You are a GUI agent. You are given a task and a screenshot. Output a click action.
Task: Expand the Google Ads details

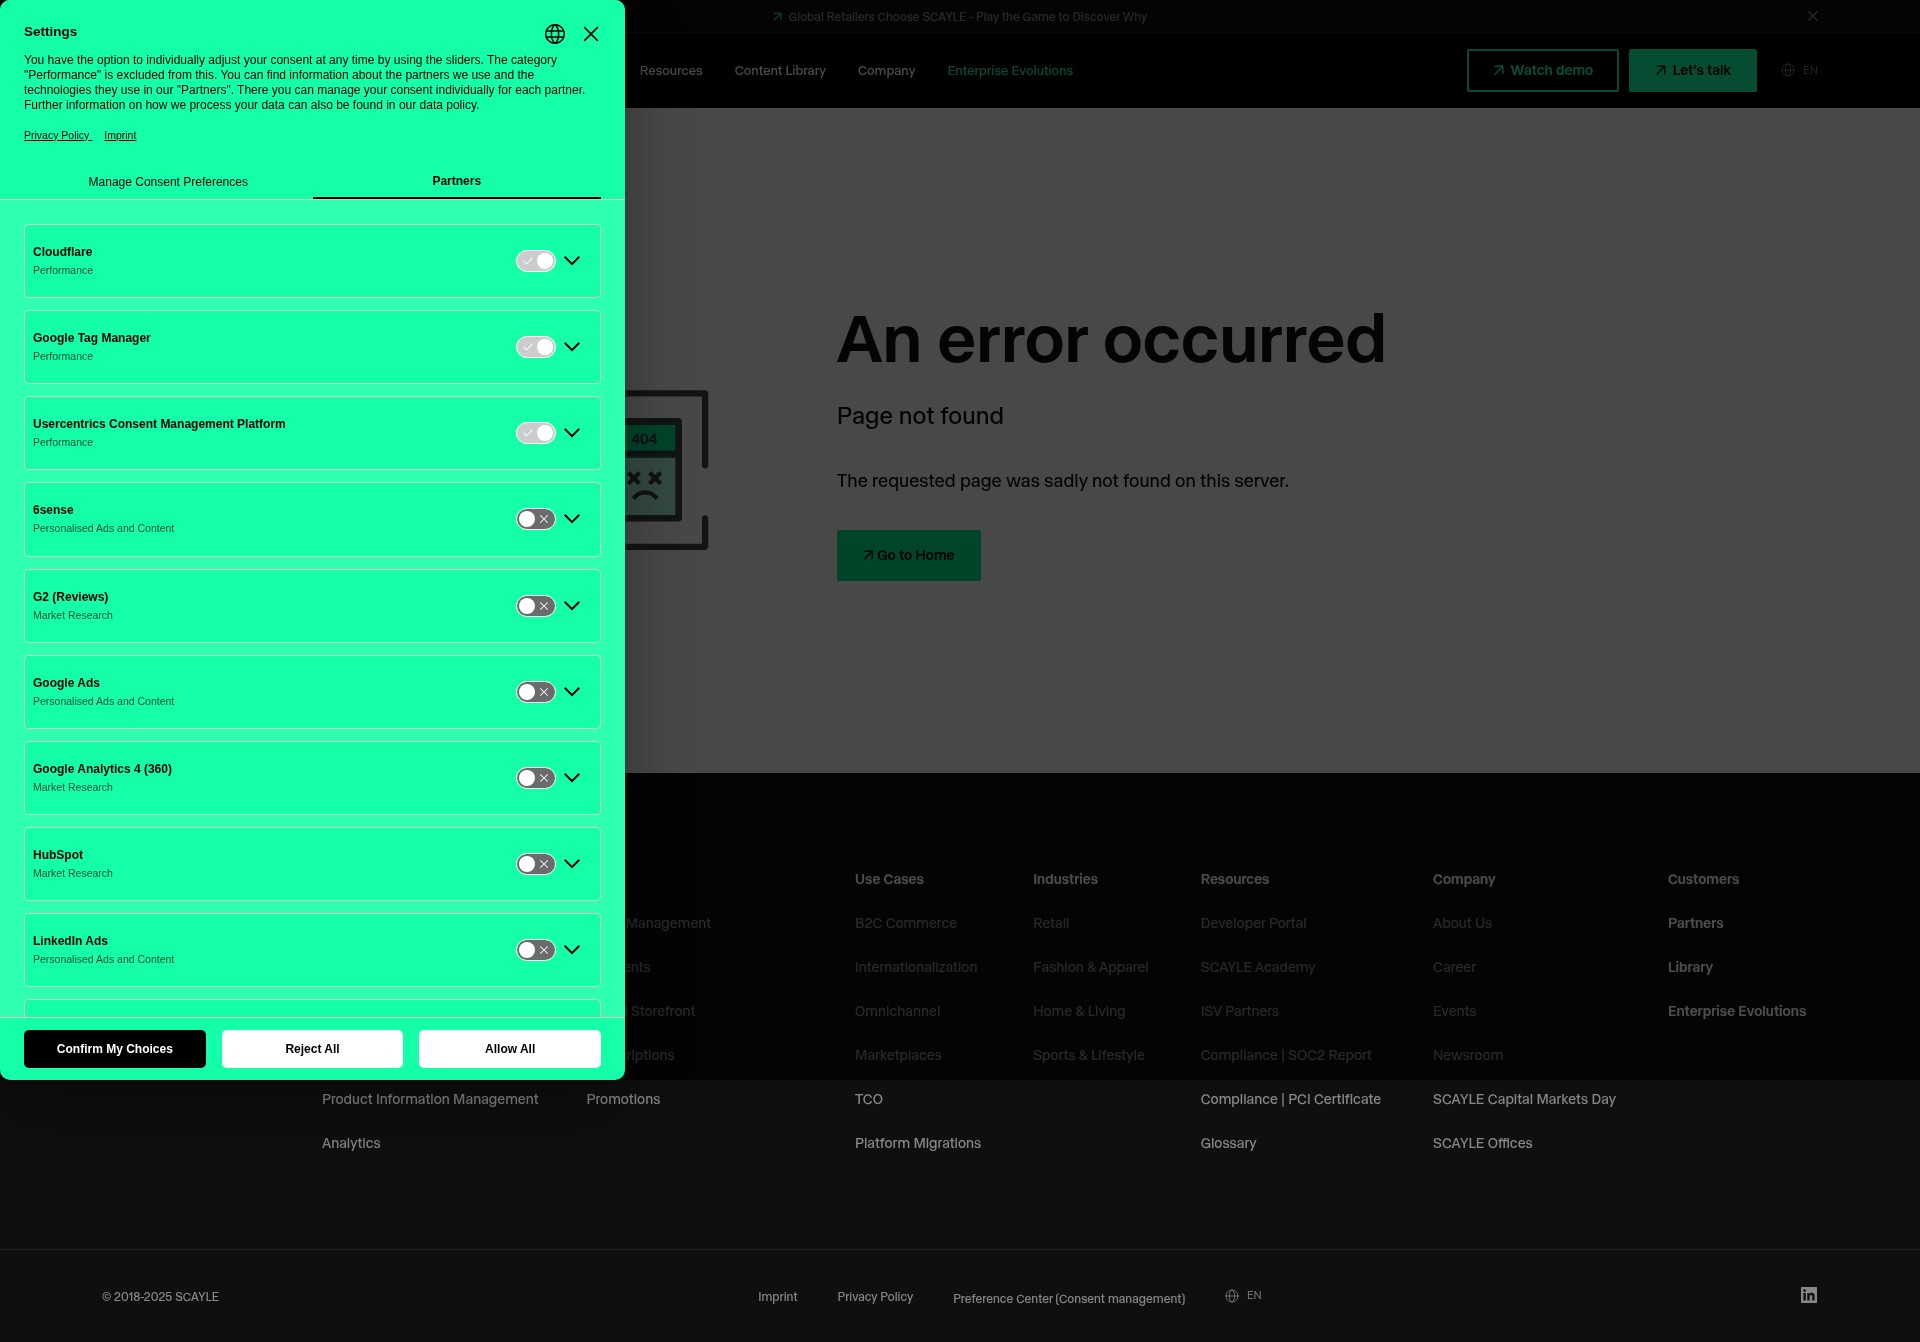572,692
